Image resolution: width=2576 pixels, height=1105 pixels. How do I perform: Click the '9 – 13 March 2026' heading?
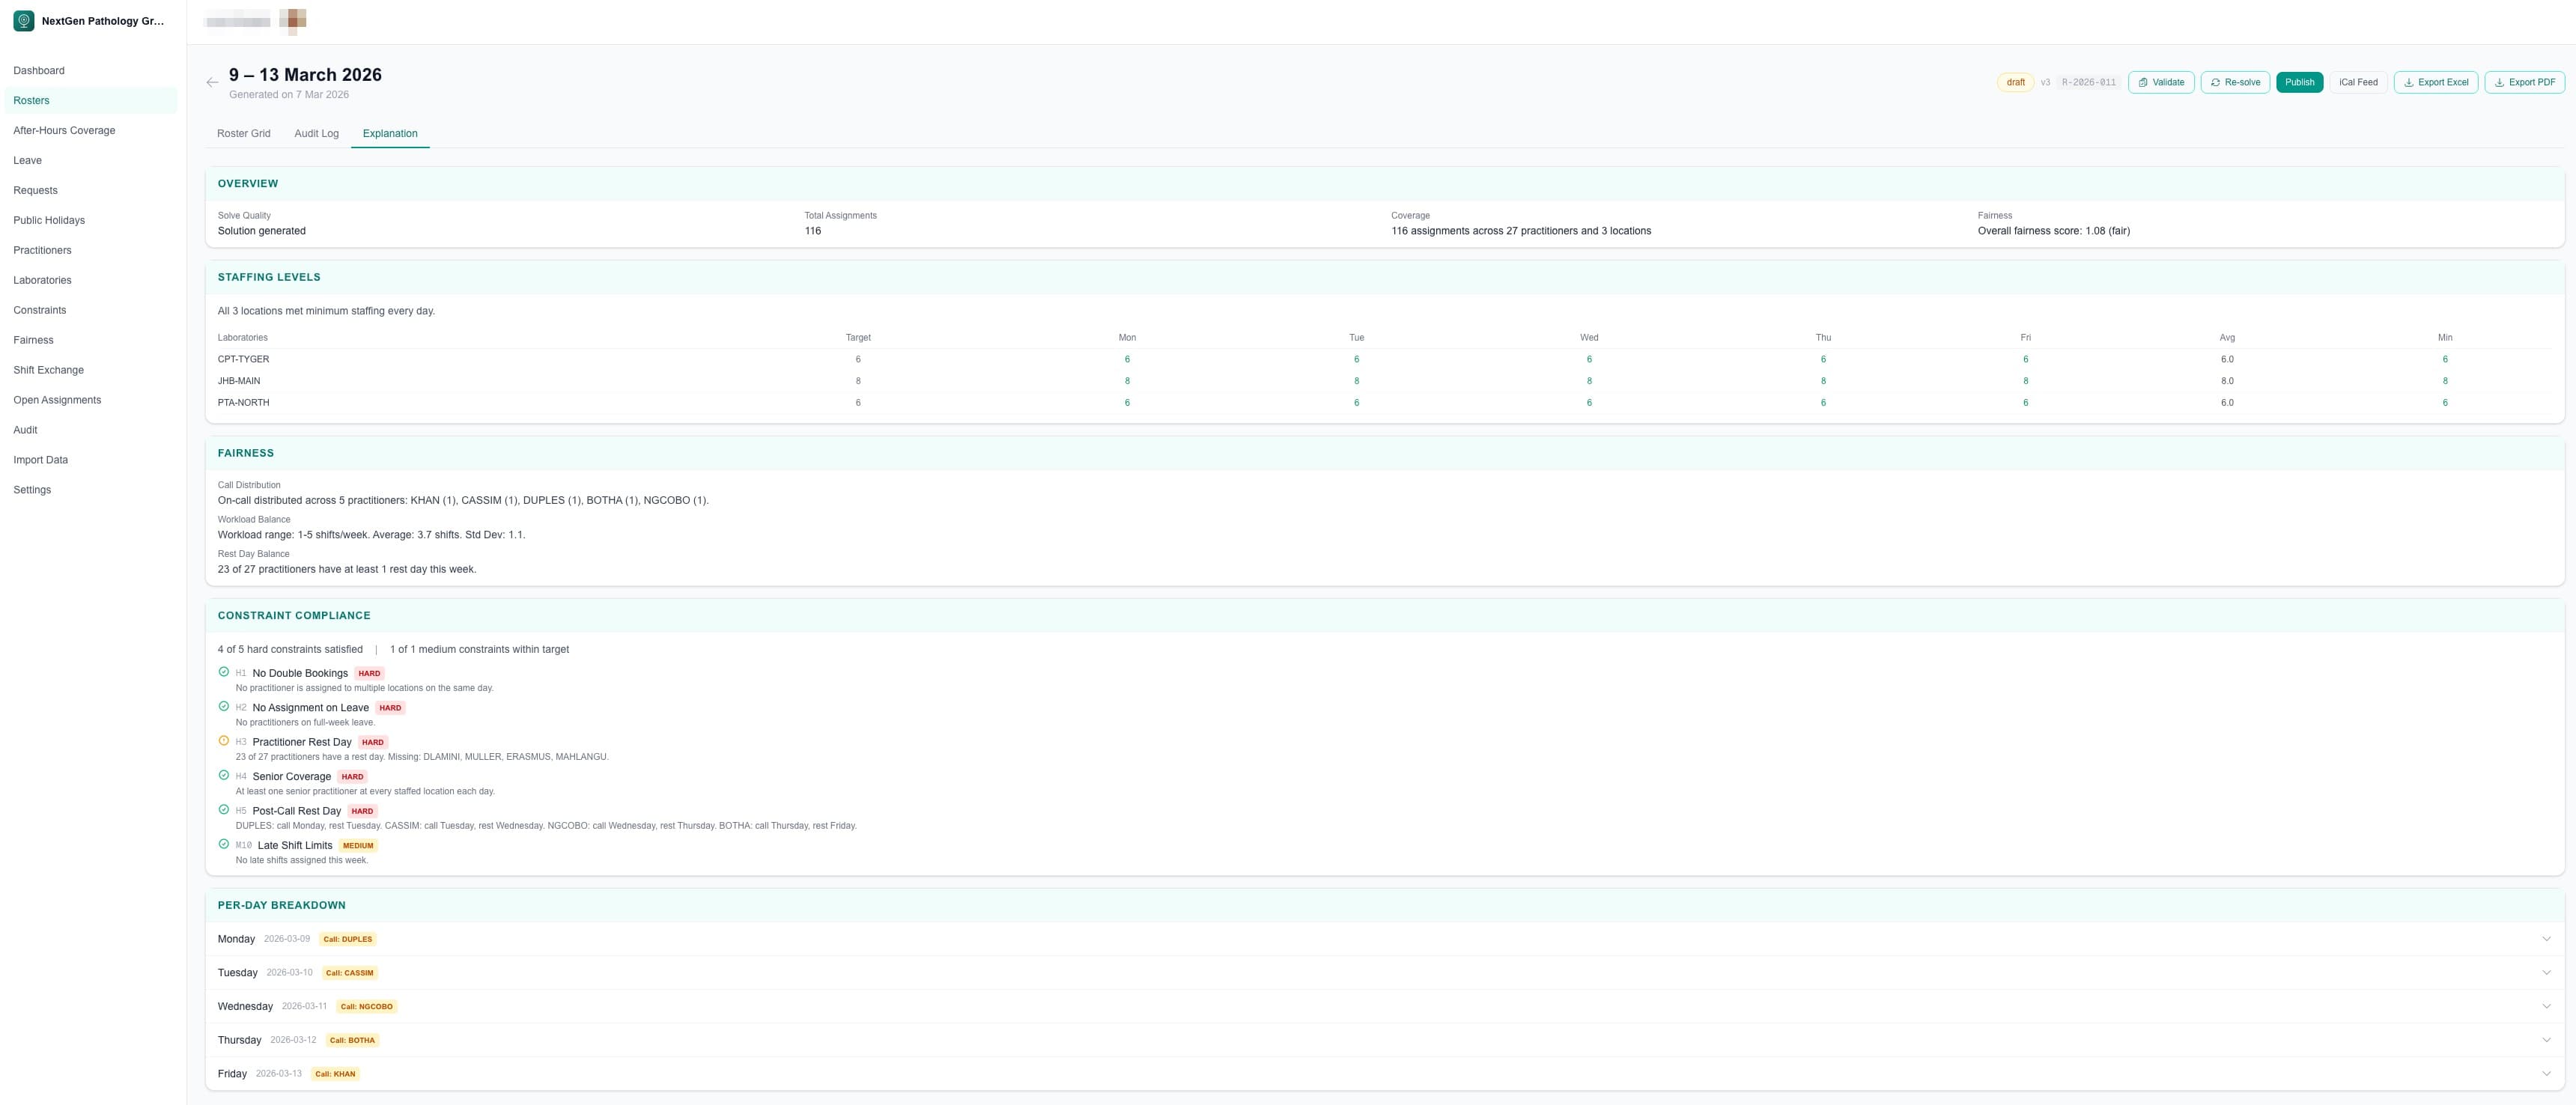click(305, 75)
